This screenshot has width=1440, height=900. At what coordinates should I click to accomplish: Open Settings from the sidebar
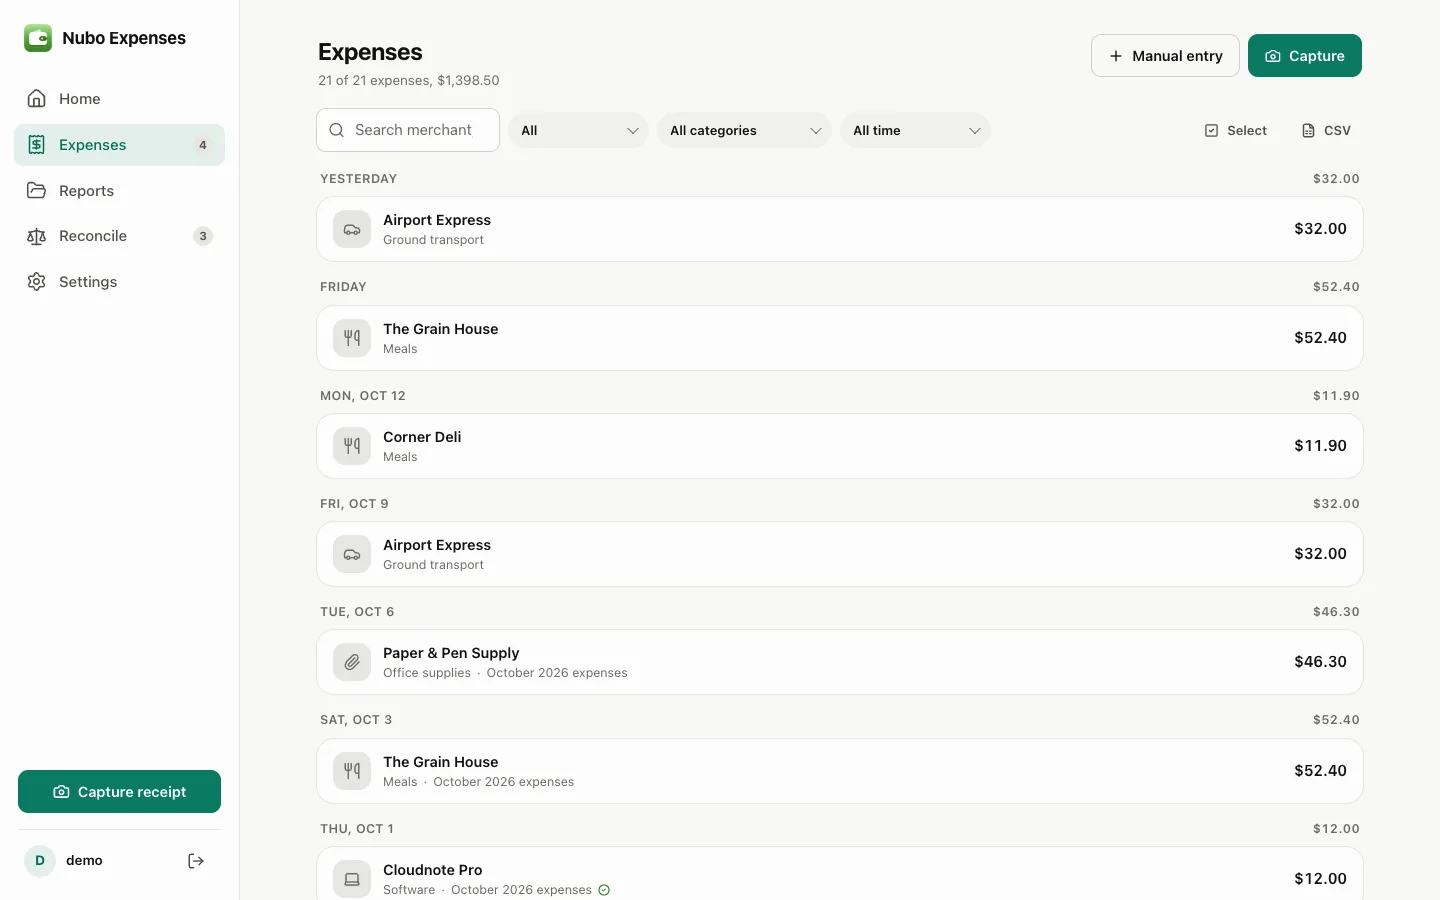119,282
